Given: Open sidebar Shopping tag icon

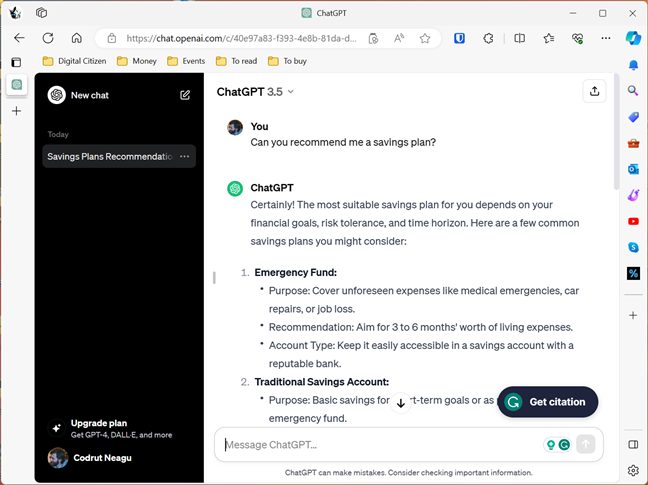Looking at the screenshot, I should (x=633, y=117).
